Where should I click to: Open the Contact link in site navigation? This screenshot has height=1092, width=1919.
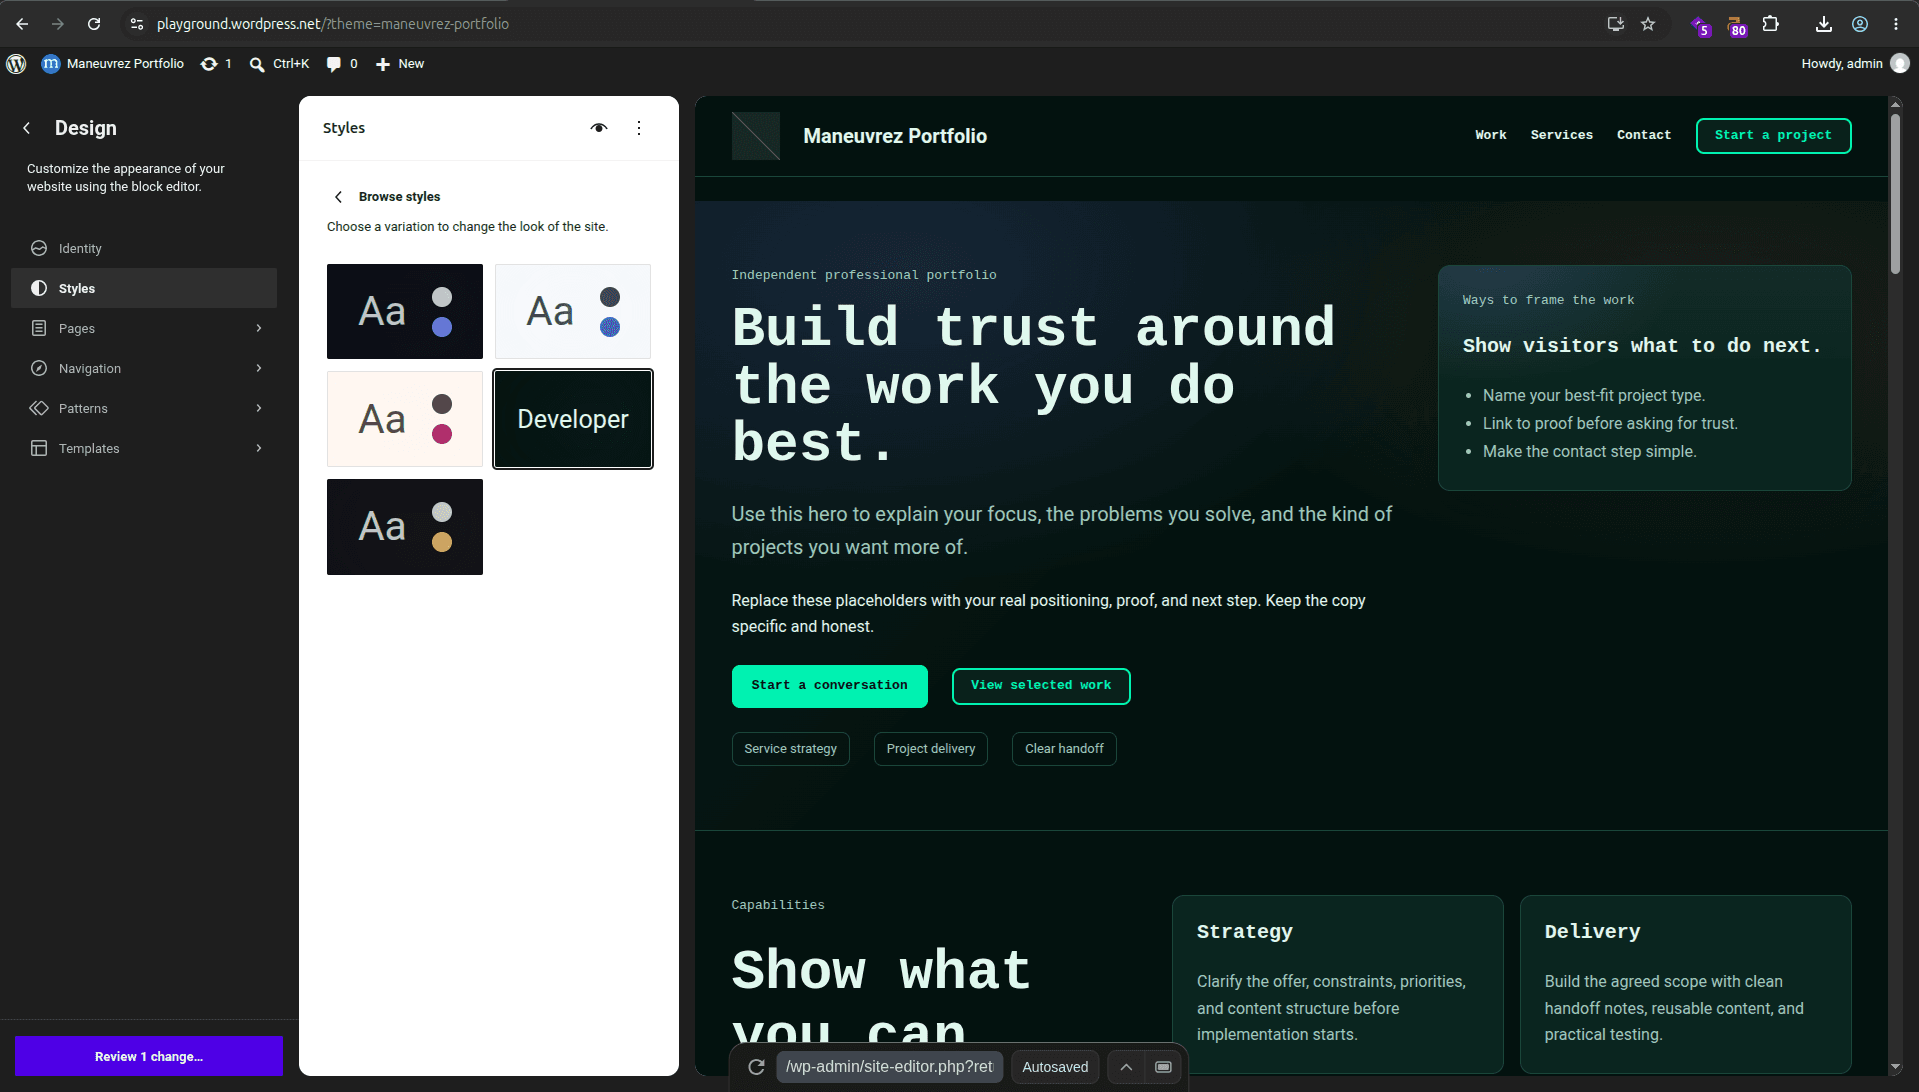[1644, 135]
